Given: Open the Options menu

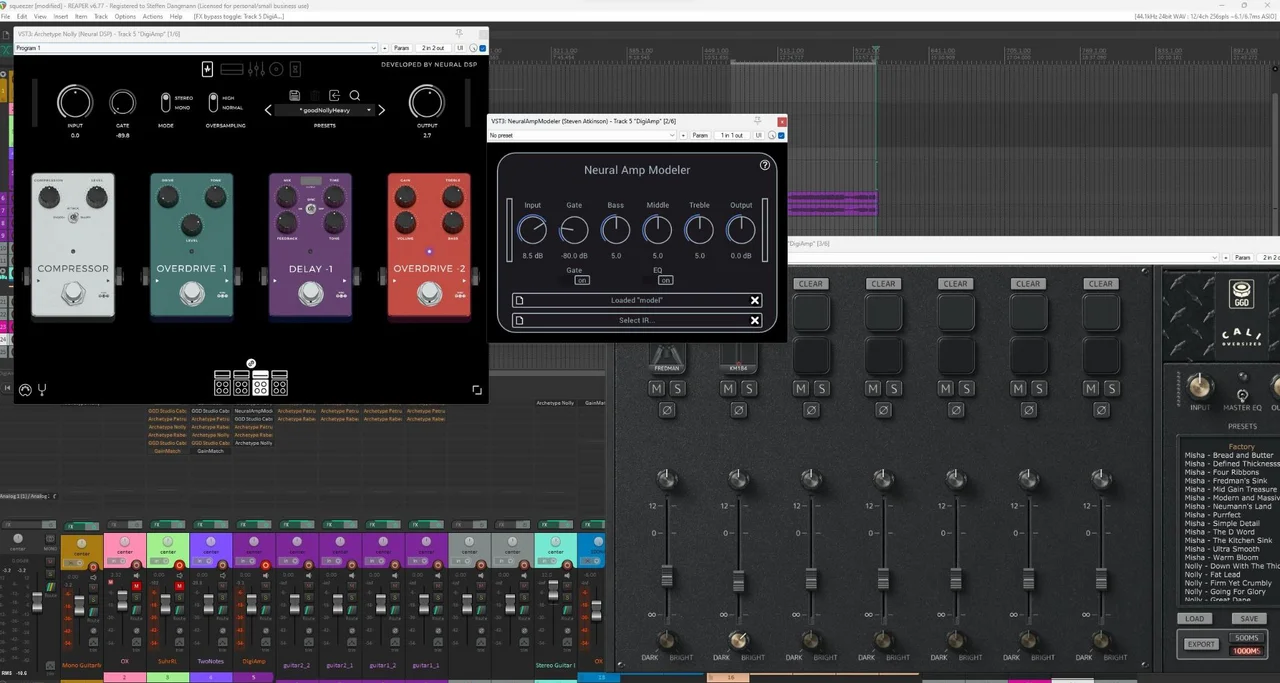Looking at the screenshot, I should point(125,17).
